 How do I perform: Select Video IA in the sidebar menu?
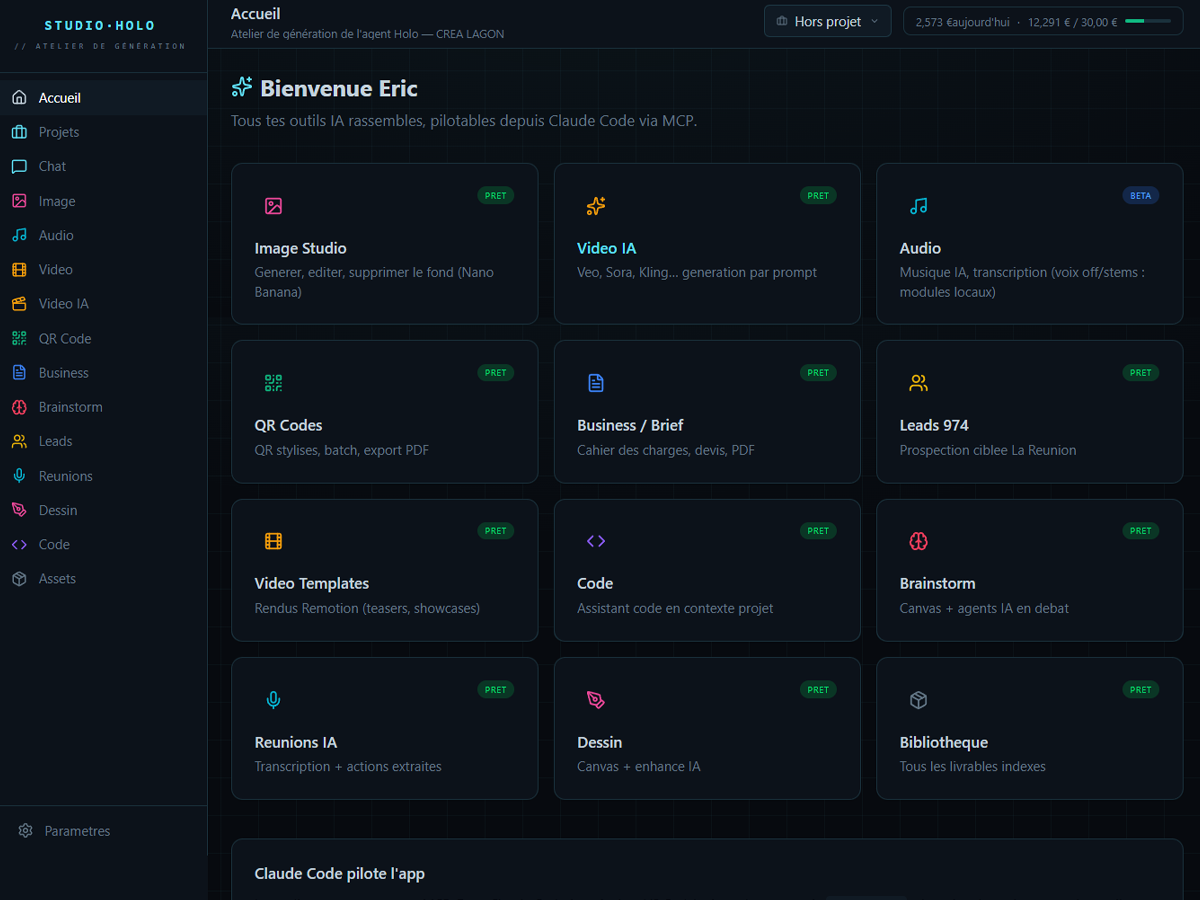point(104,303)
